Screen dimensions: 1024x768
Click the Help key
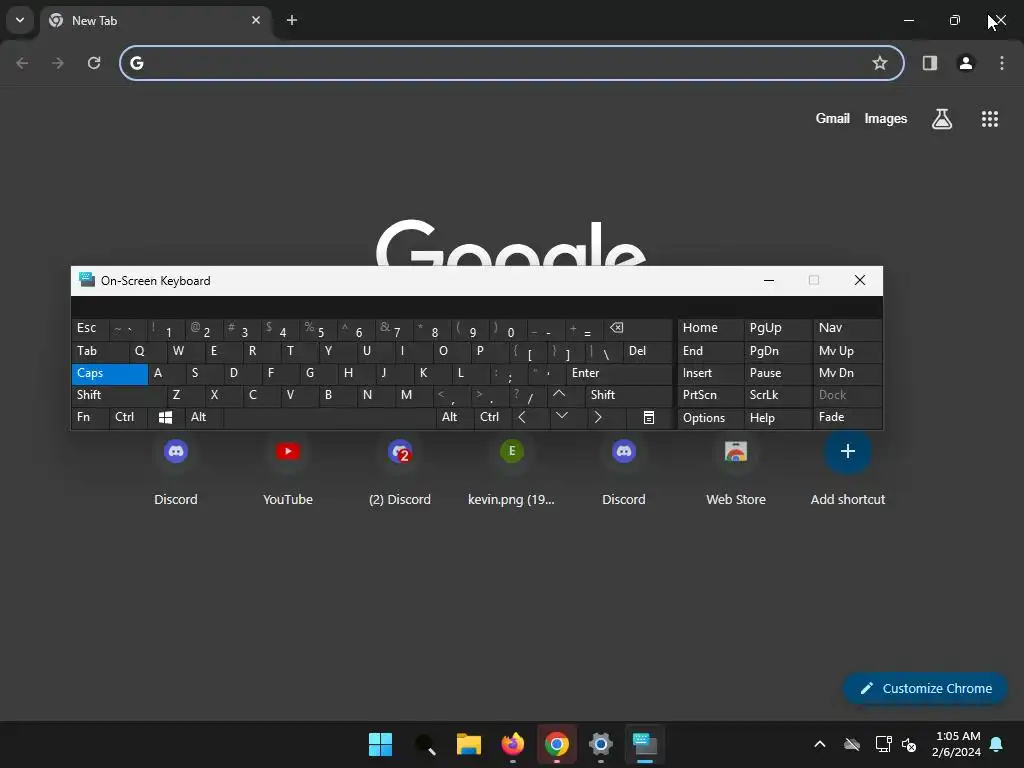[777, 417]
